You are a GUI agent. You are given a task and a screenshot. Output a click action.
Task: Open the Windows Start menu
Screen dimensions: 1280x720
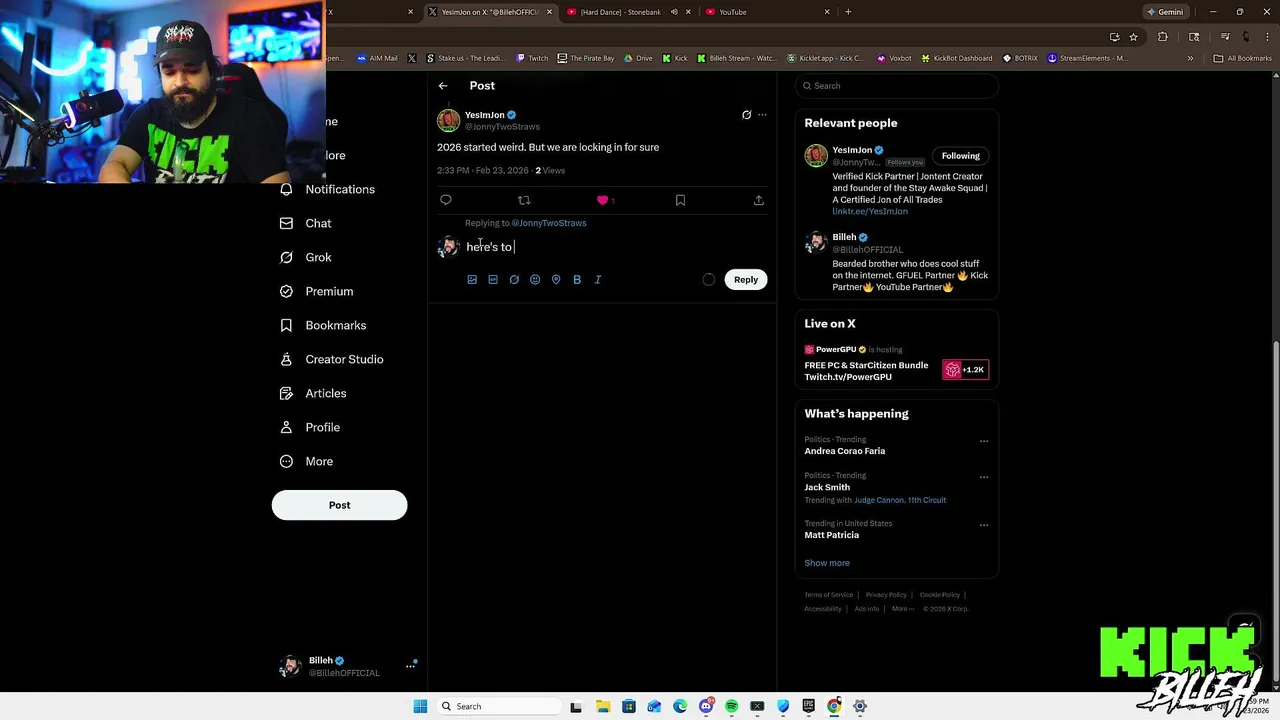click(x=420, y=706)
